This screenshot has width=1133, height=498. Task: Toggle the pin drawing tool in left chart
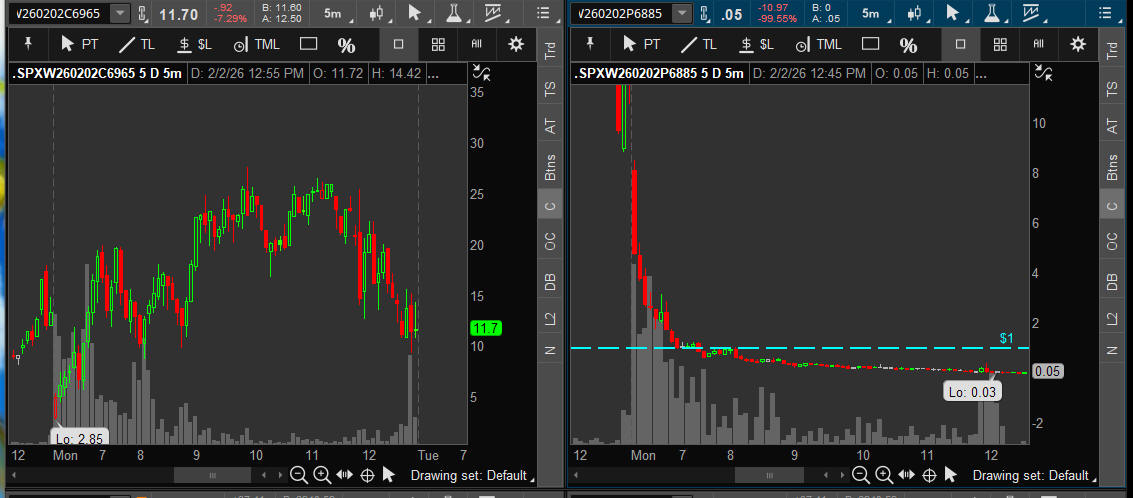(28, 45)
